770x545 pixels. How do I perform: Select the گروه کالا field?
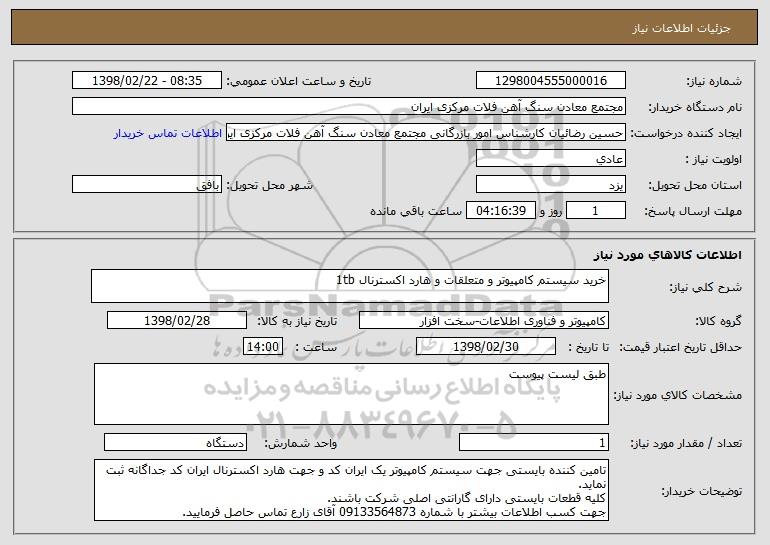[x=484, y=321]
